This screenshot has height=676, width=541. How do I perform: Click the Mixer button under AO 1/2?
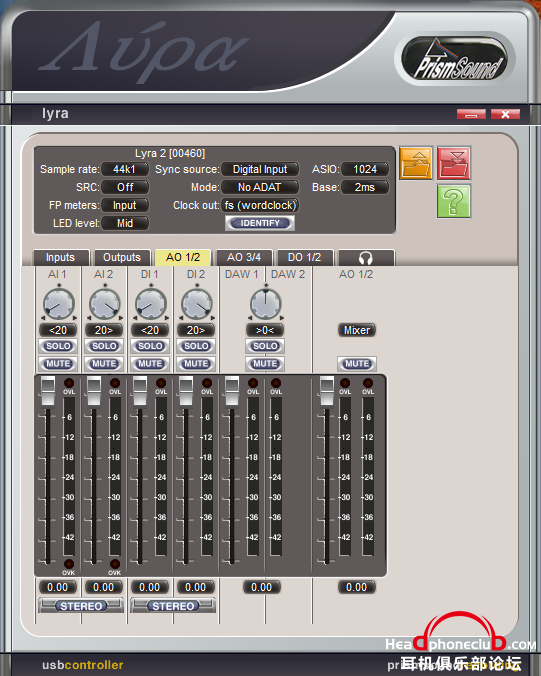click(x=357, y=330)
